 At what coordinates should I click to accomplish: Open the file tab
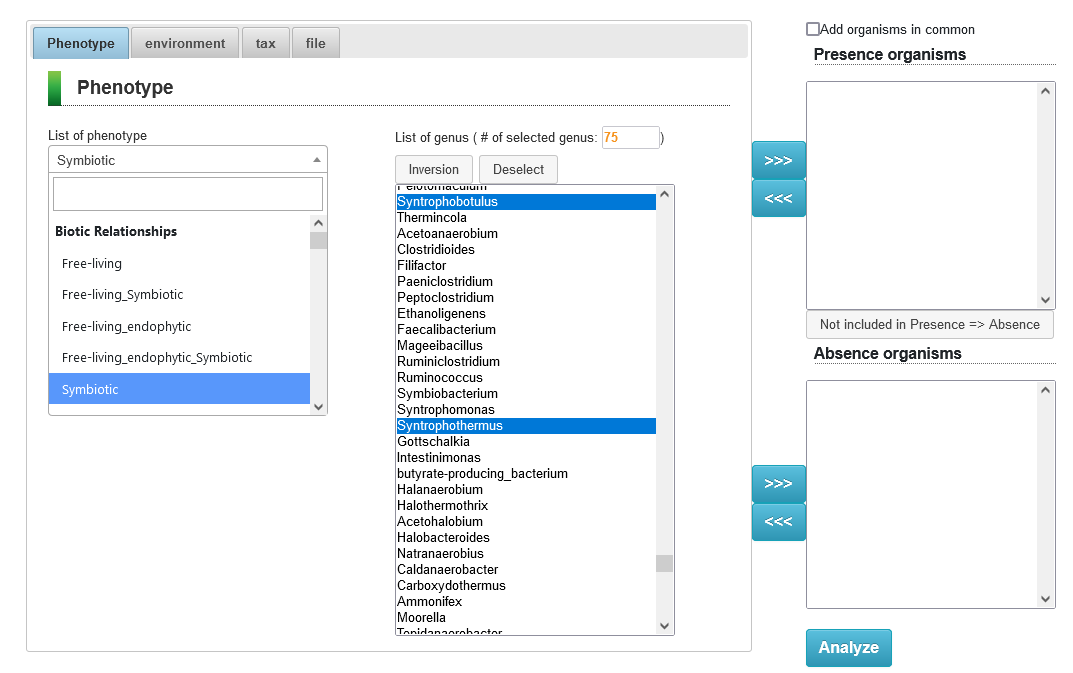pos(316,43)
